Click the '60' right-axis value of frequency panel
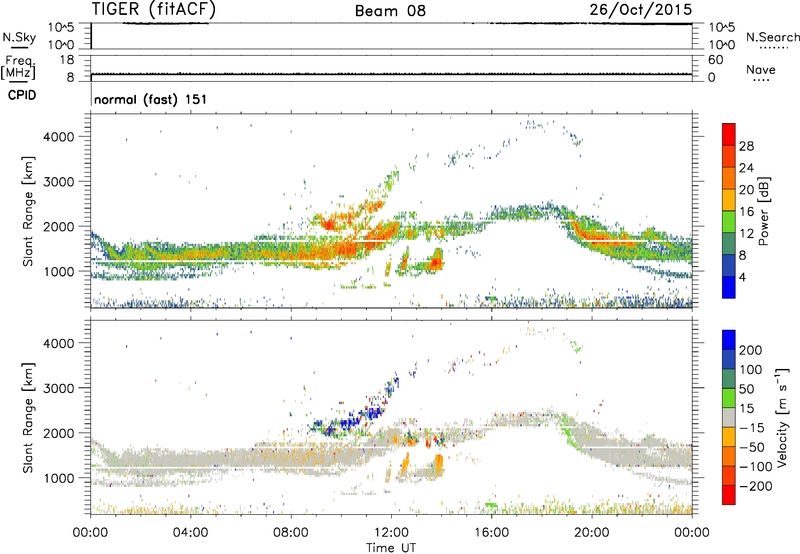The height and width of the screenshot is (554, 800). click(715, 60)
